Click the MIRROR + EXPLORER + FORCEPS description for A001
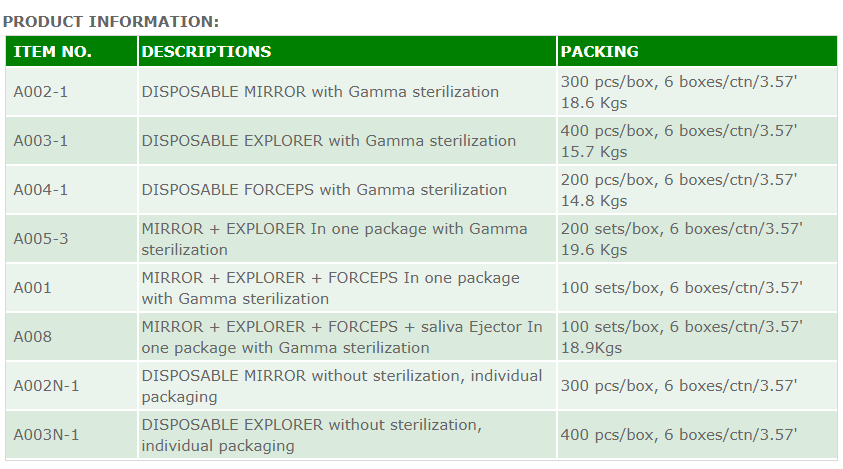The width and height of the screenshot is (843, 469). tap(330, 288)
